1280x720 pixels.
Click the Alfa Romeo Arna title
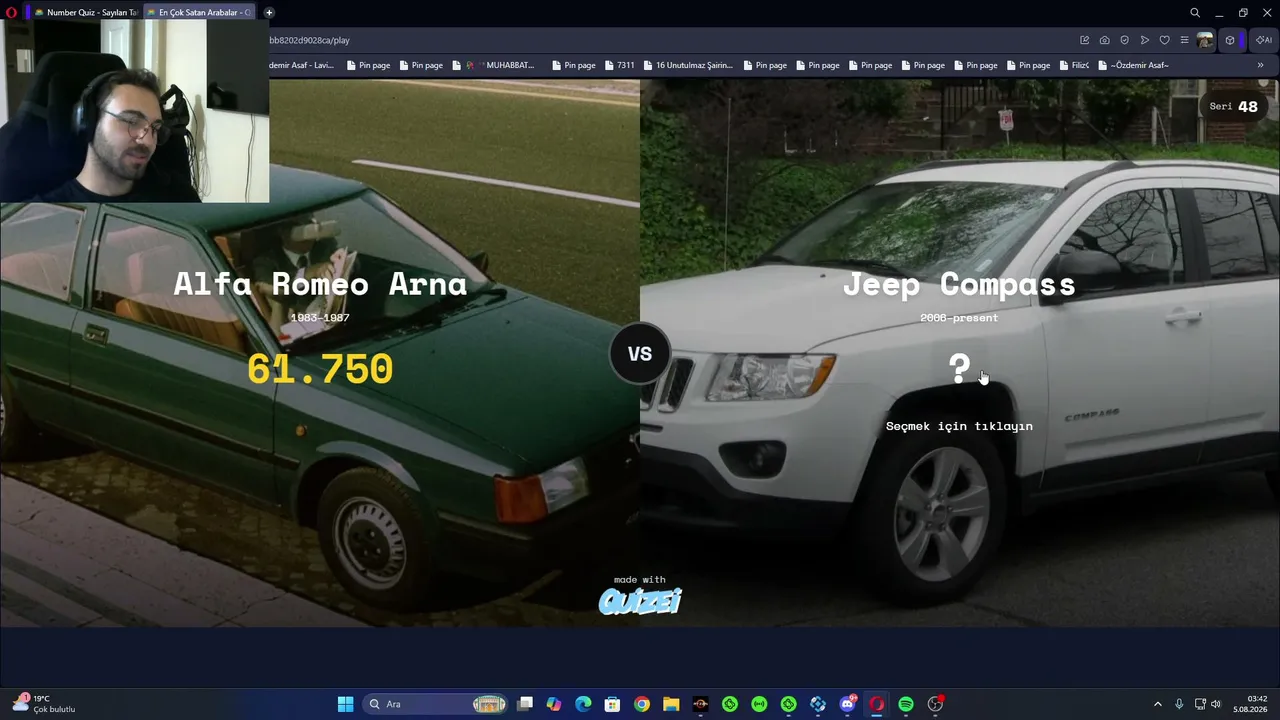pyautogui.click(x=320, y=284)
